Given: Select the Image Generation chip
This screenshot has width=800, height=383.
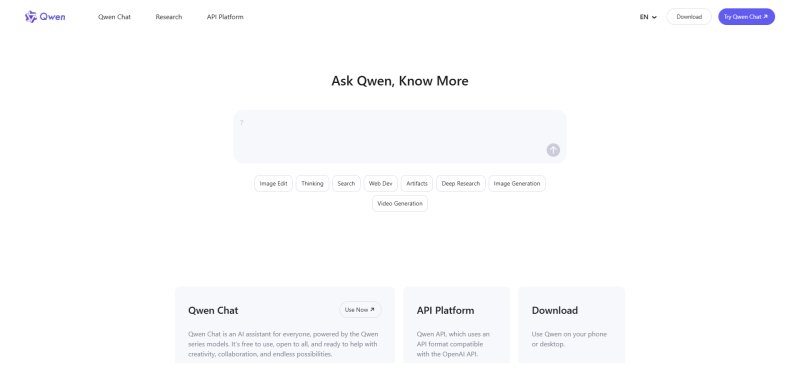Looking at the screenshot, I should point(517,184).
